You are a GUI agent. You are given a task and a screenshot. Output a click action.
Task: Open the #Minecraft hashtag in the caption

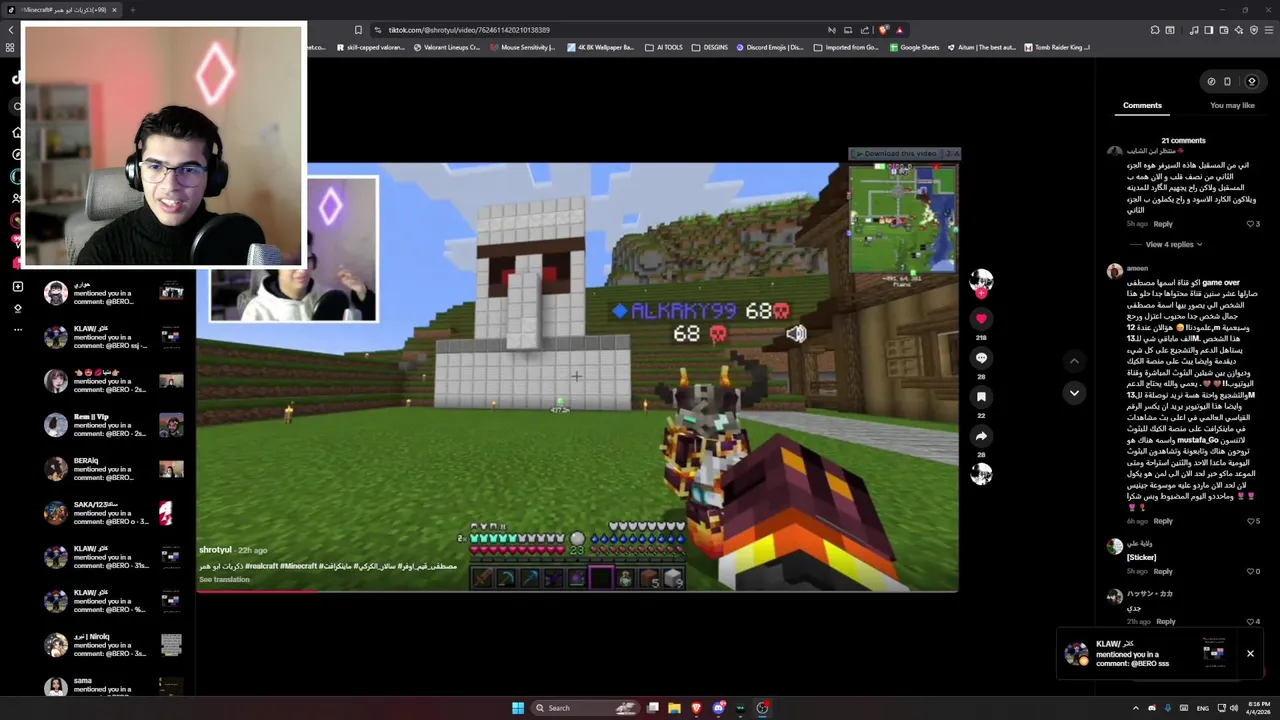(299, 567)
